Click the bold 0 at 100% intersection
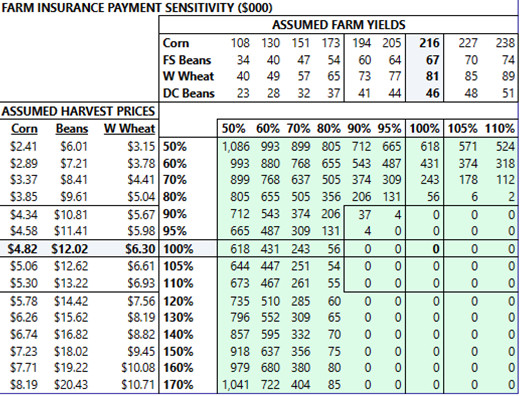Viewport: 520px width, 396px height. 436,249
